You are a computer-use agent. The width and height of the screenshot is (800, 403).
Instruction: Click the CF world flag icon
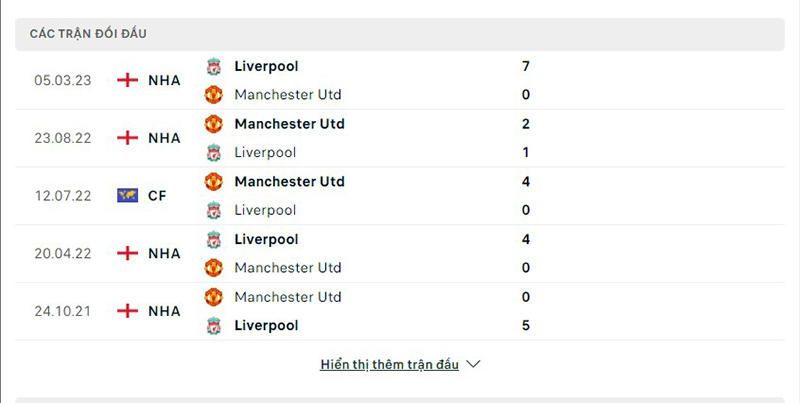pyautogui.click(x=127, y=196)
